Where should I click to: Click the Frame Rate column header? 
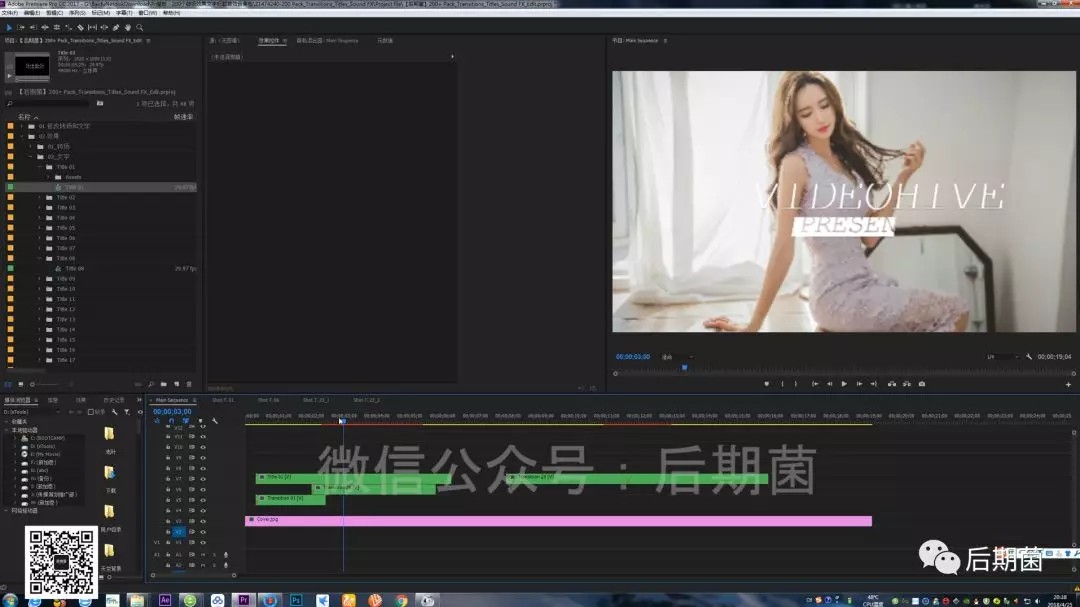point(183,117)
